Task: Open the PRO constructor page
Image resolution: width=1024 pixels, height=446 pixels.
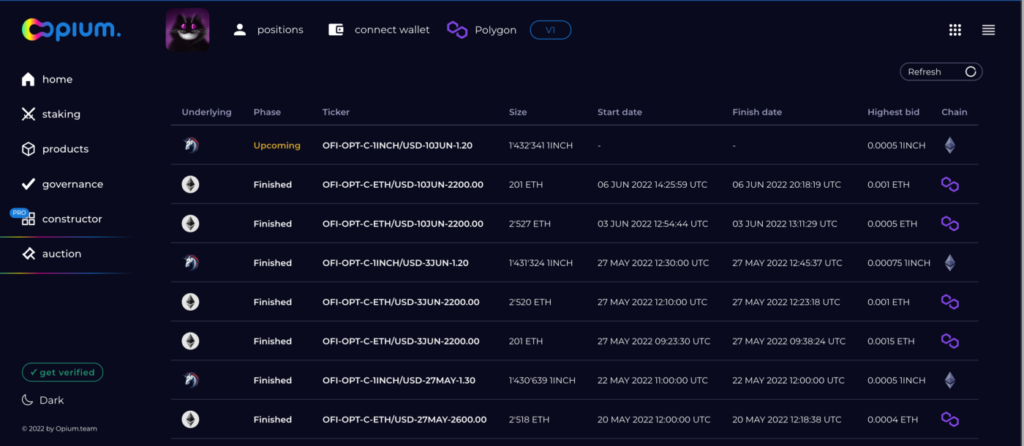Action: [x=71, y=219]
